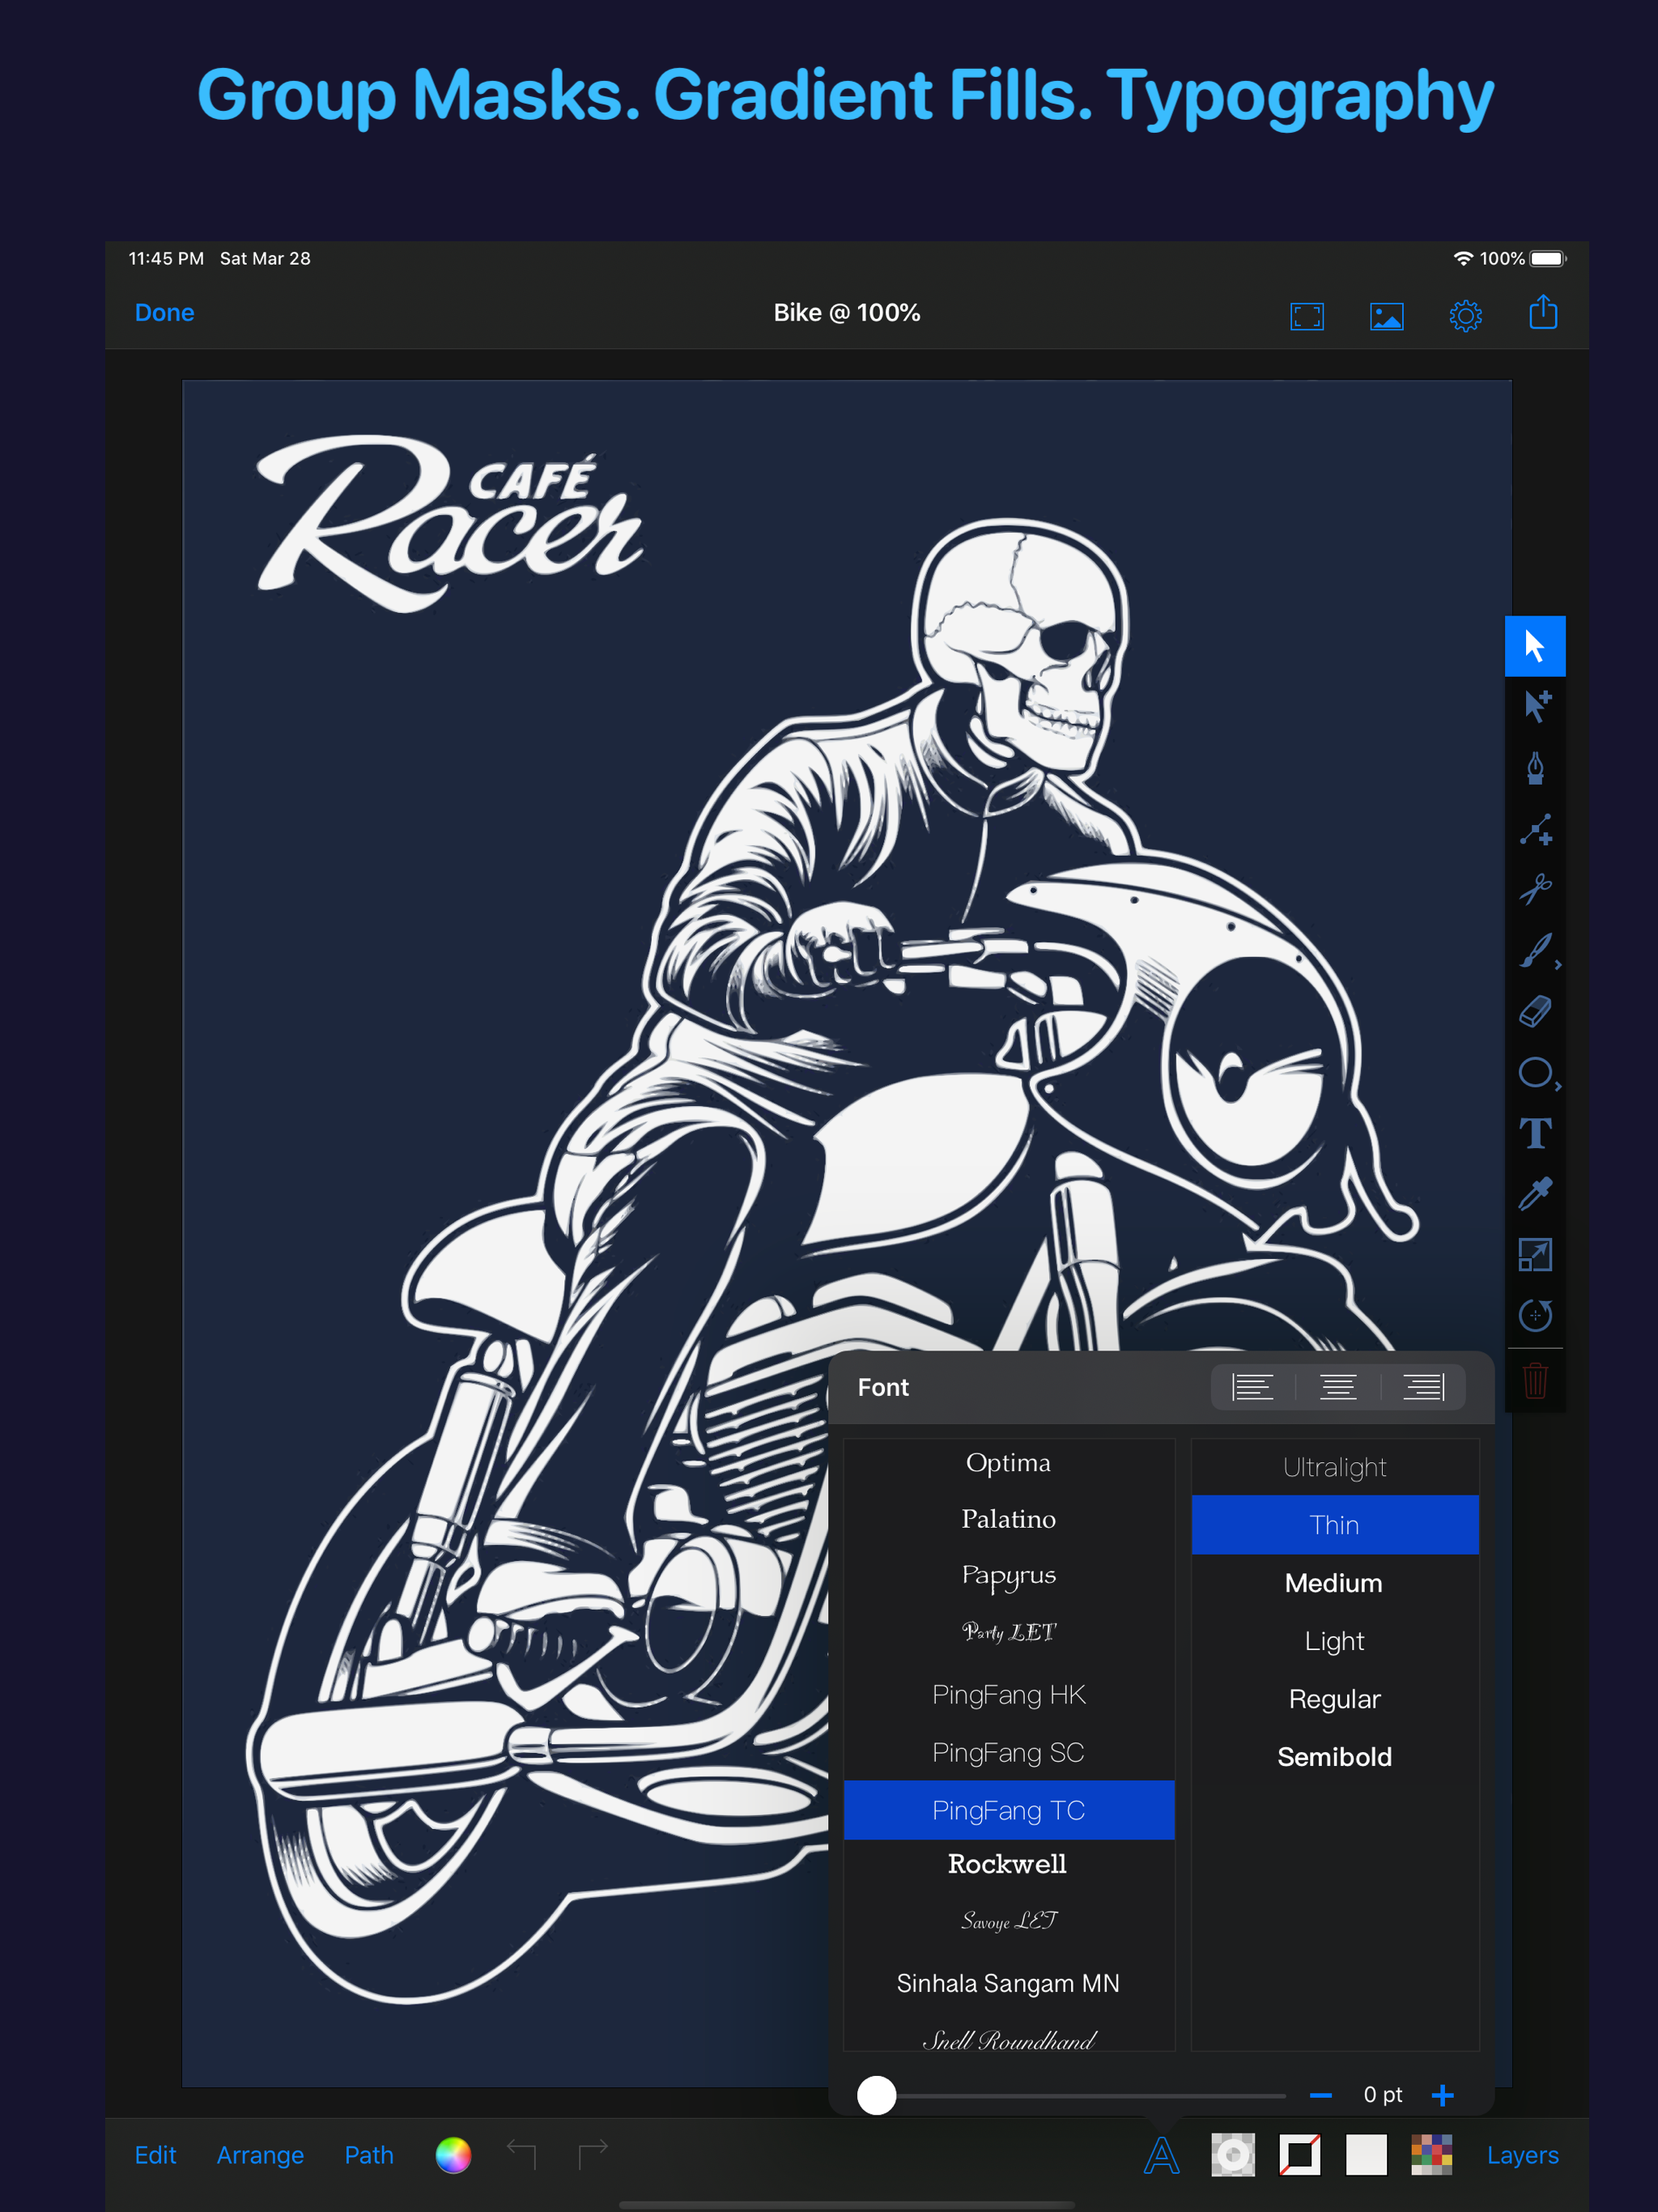Choose the Semibold font weight
The width and height of the screenshot is (1658, 2212).
click(x=1334, y=1757)
